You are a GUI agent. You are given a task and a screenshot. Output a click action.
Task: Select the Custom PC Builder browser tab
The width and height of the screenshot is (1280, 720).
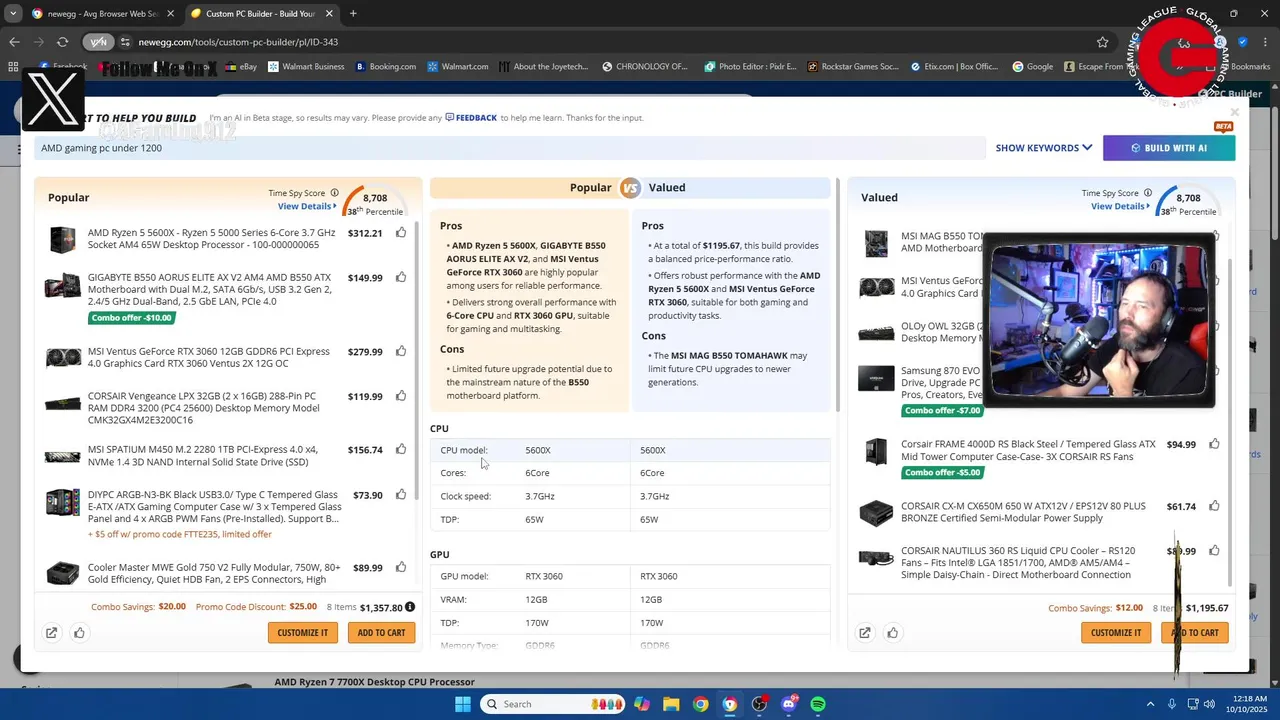point(260,14)
